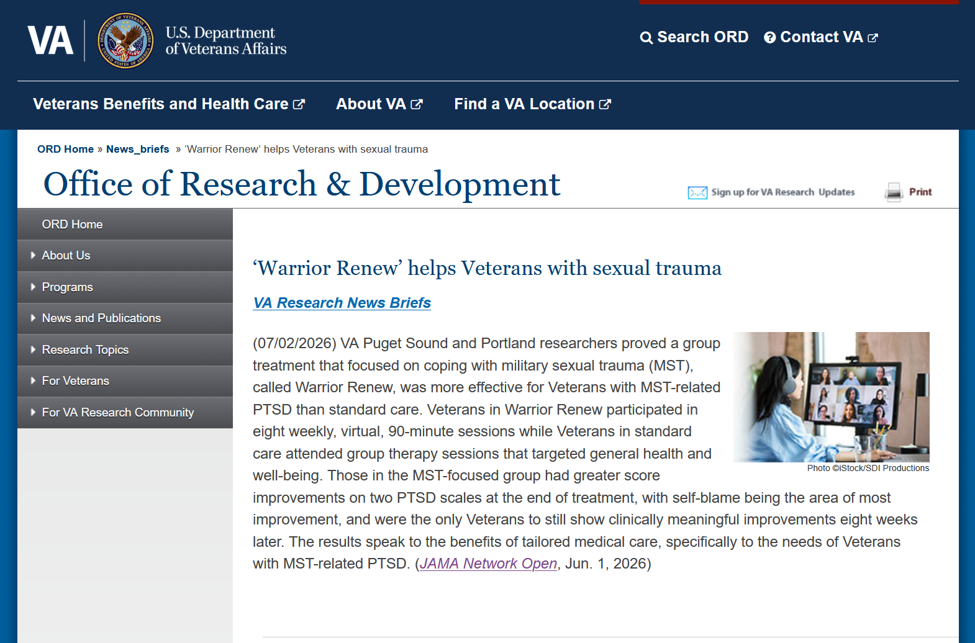Screen dimensions: 975x643
Task: Open Veterans Benefits and Health Care link
Action: [x=169, y=104]
